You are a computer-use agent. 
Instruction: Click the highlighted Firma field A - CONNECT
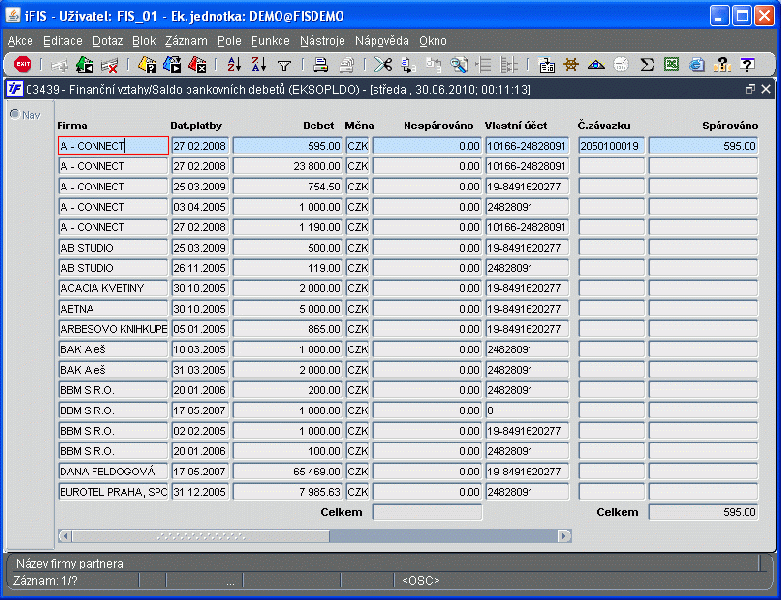coord(114,146)
